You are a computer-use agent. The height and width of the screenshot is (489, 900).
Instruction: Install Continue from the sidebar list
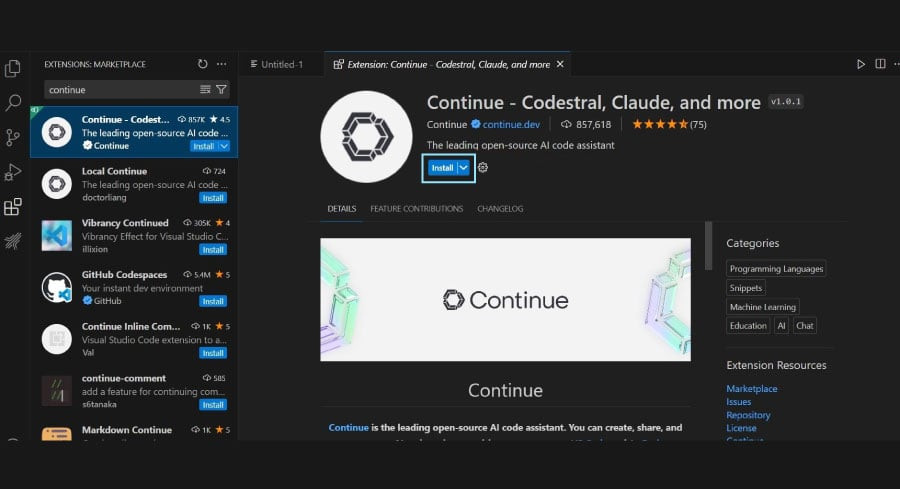[204, 146]
